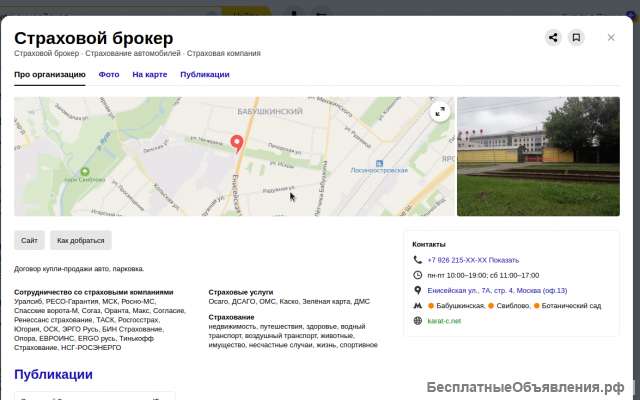Switch to the Фото tab
Image resolution: width=640 pixels, height=400 pixels.
109,75
